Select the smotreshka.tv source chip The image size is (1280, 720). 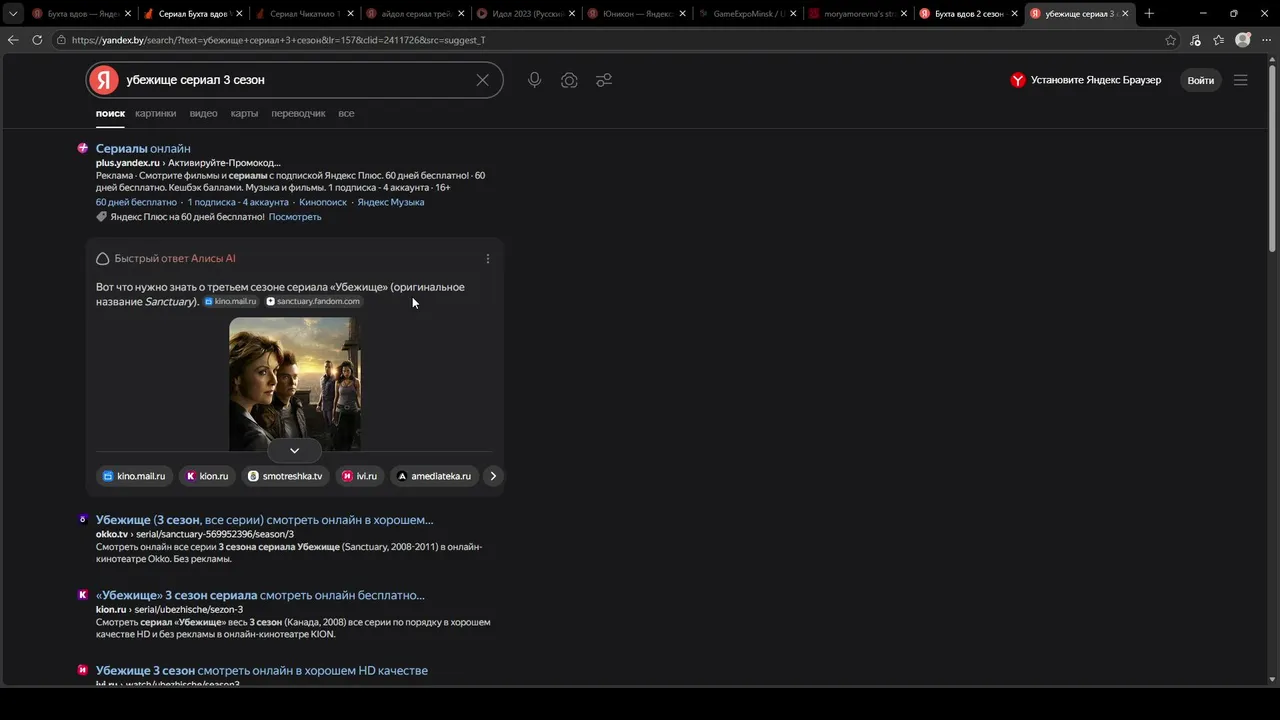coord(285,476)
